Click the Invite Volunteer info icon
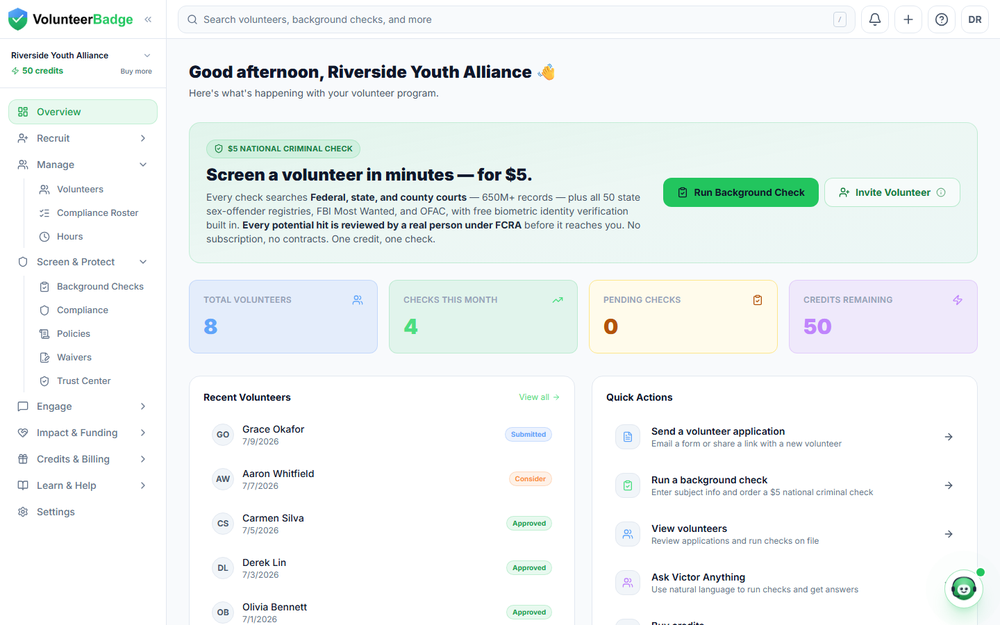The width and height of the screenshot is (1000, 625). [x=941, y=192]
